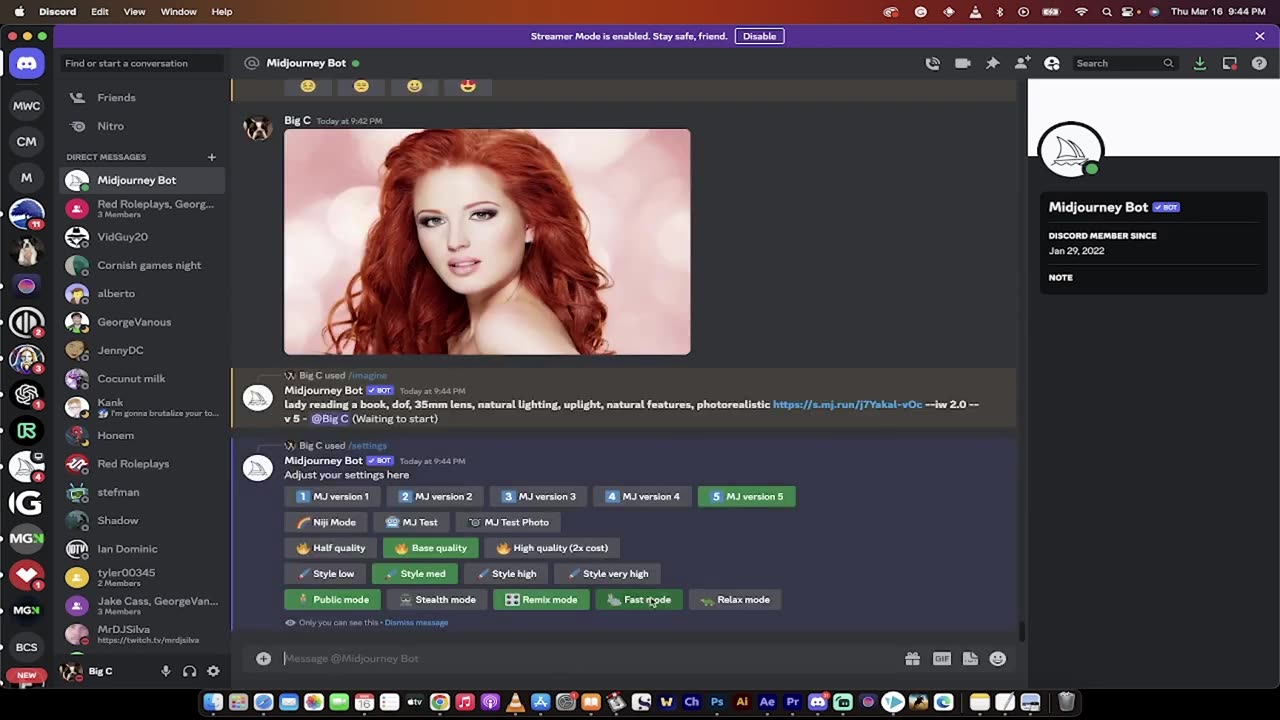Viewport: 1280px width, 720px height.
Task: Toggle Stealth mode
Action: coord(436,600)
